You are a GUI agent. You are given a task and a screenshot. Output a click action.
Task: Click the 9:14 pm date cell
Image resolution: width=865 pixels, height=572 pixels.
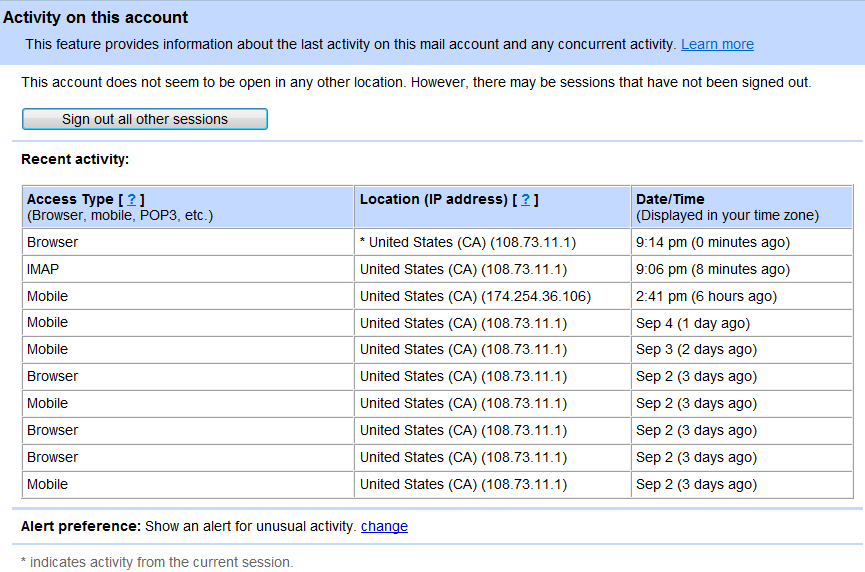point(741,242)
